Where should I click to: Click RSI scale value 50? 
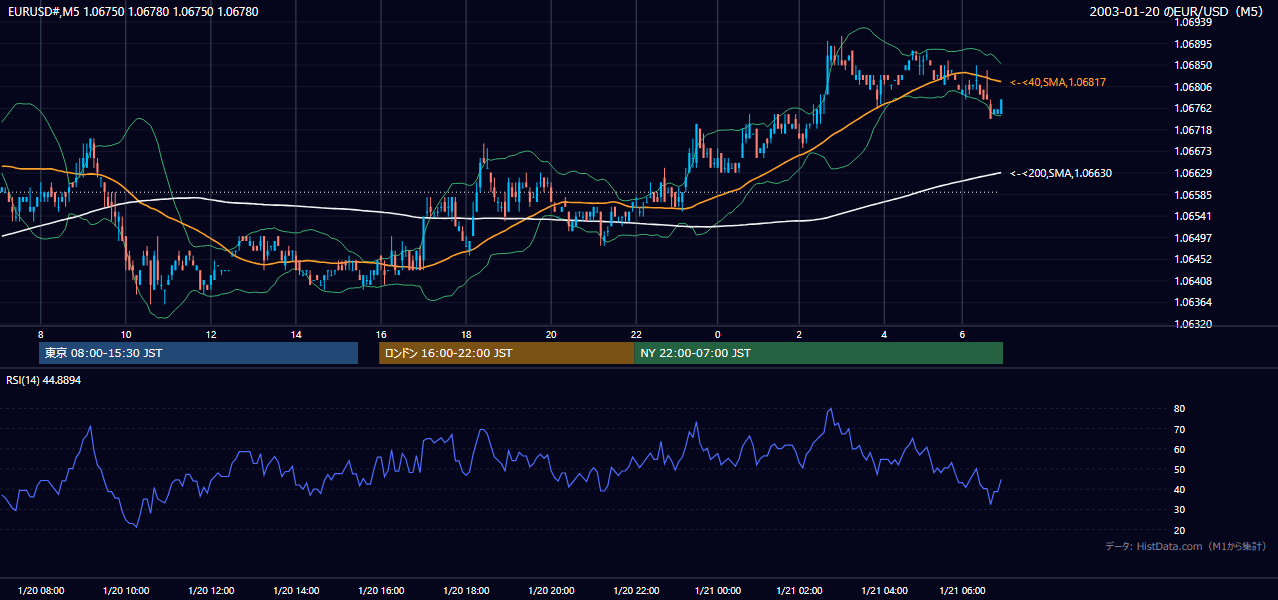pyautogui.click(x=1179, y=469)
